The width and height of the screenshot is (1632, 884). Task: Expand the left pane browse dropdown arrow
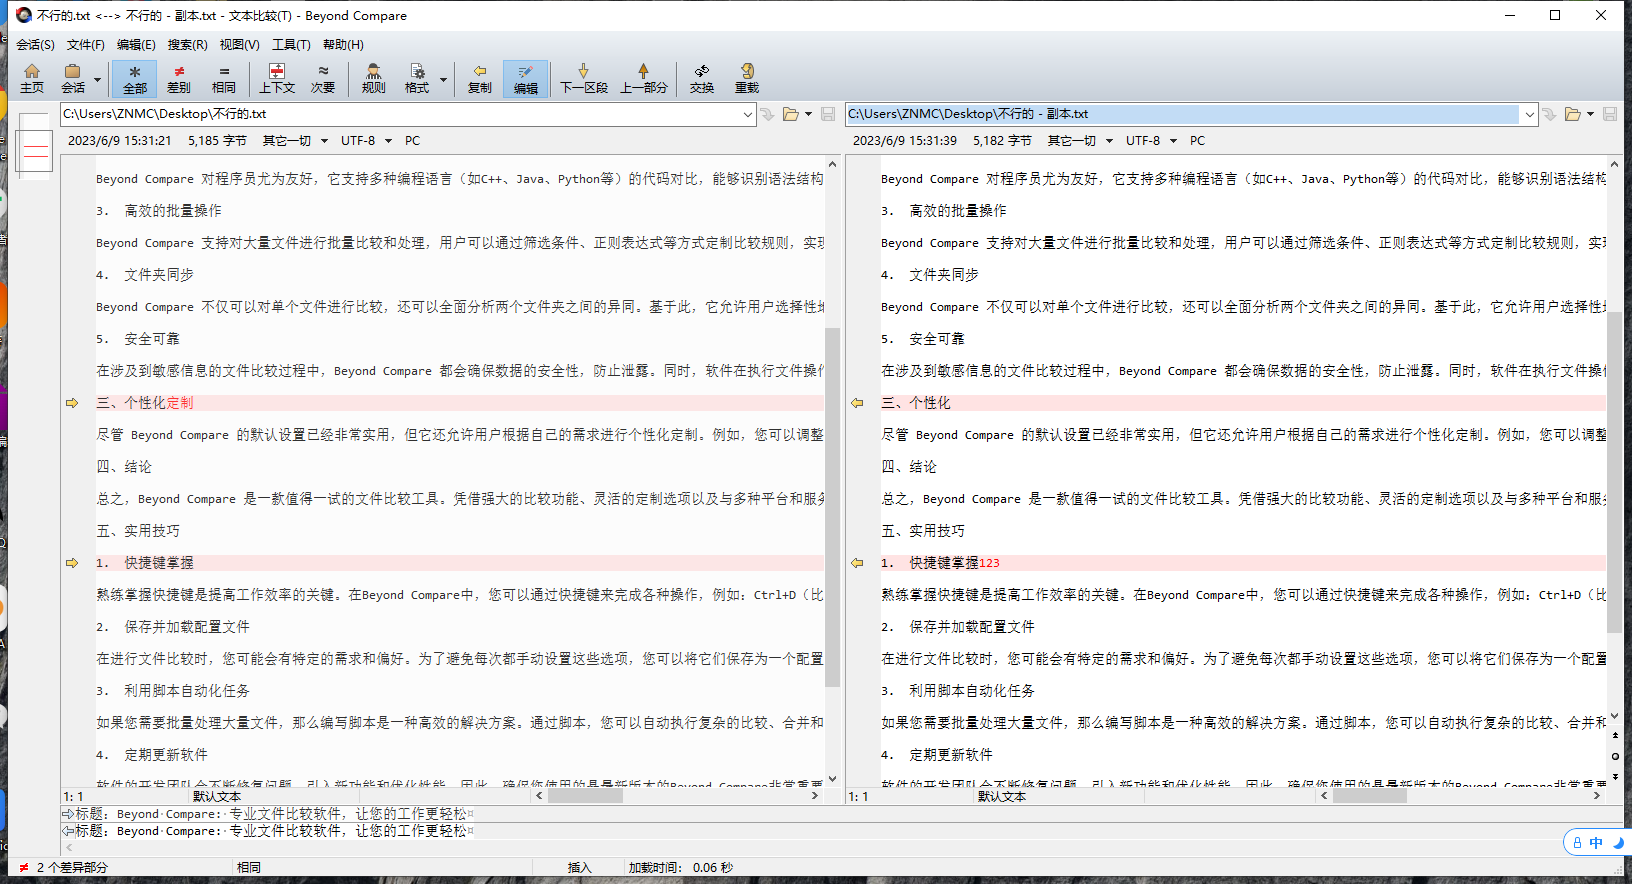click(x=808, y=114)
